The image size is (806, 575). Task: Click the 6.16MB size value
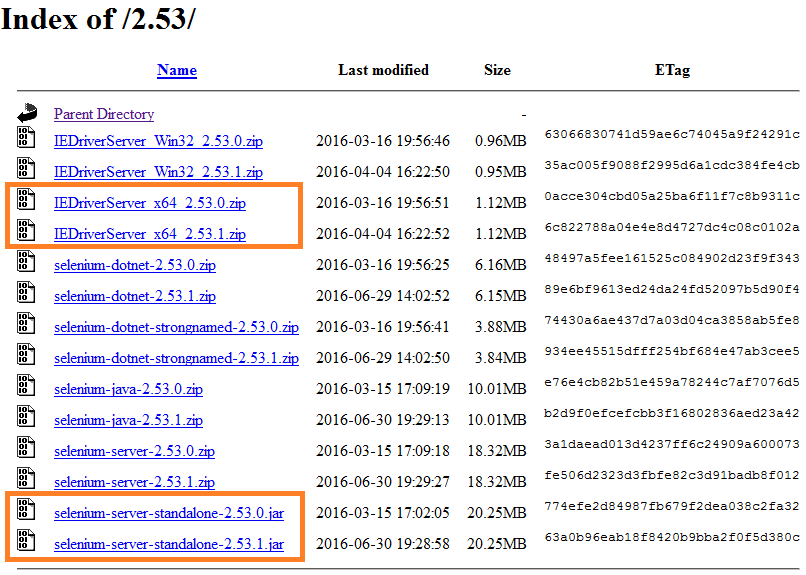pos(501,265)
